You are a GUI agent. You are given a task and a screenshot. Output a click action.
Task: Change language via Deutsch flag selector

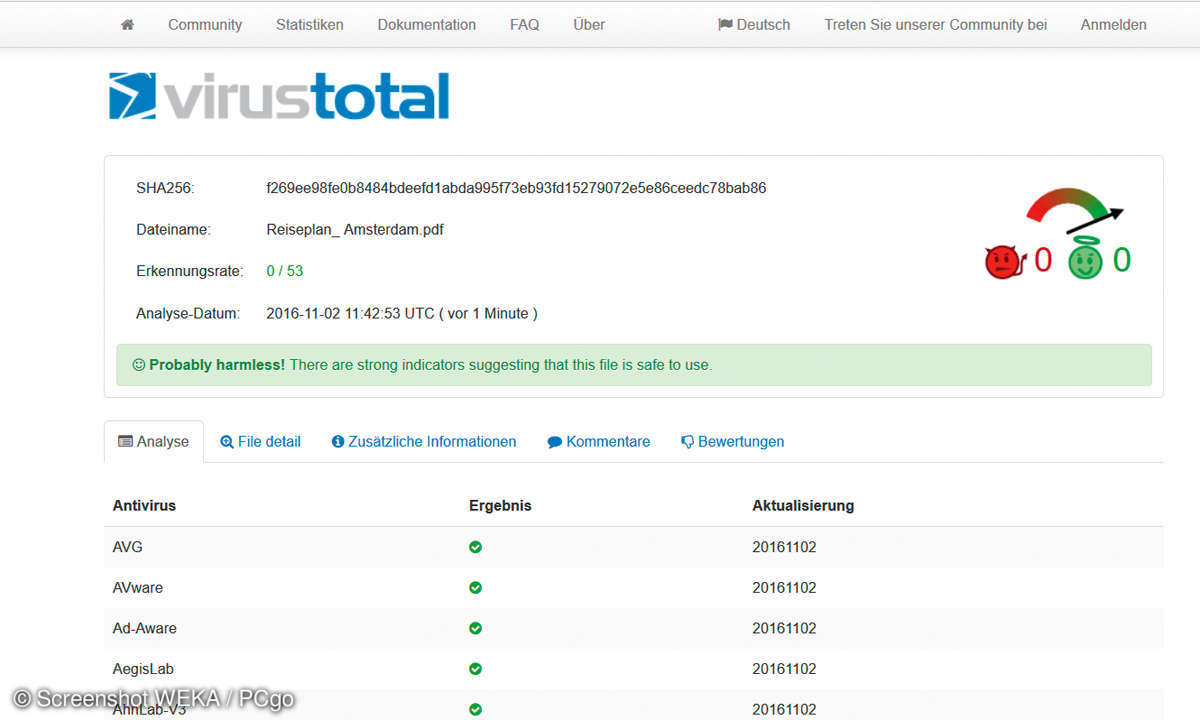[x=754, y=25]
